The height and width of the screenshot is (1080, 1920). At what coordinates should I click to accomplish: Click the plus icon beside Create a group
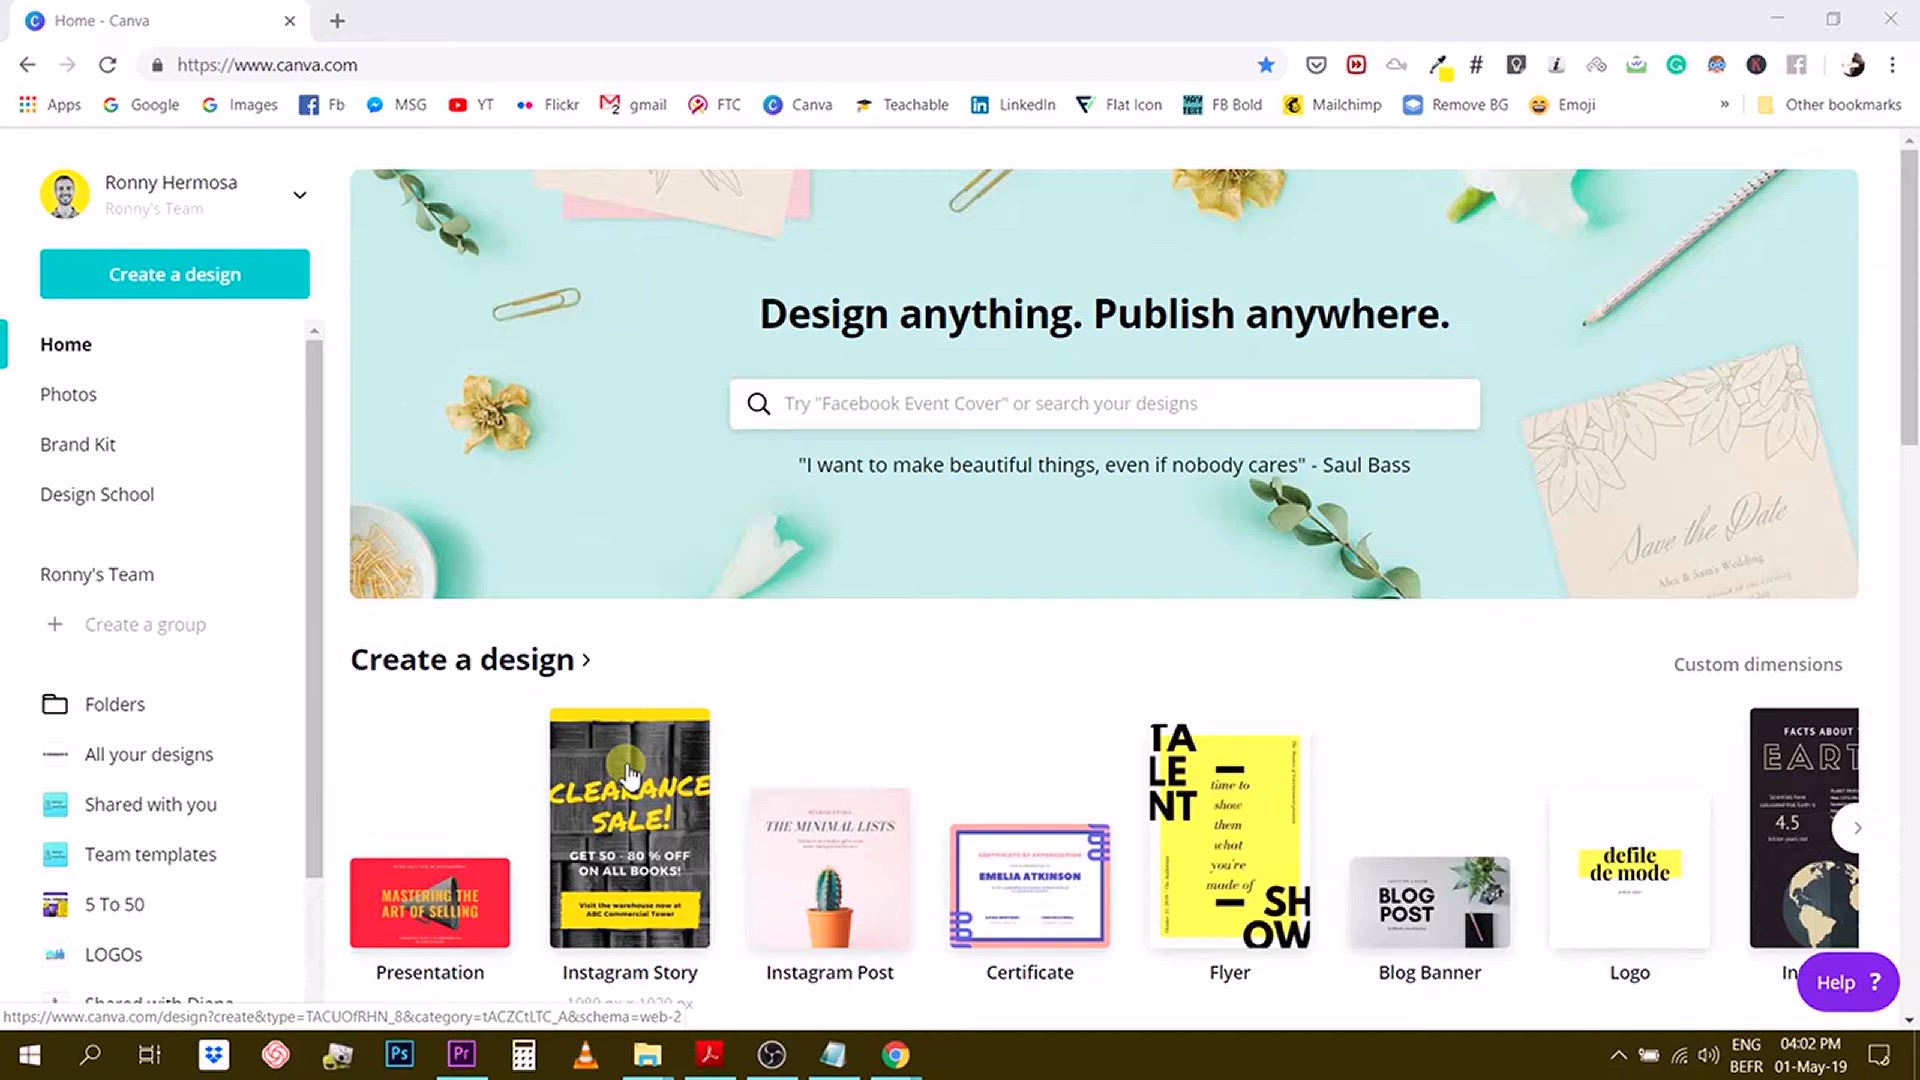55,624
